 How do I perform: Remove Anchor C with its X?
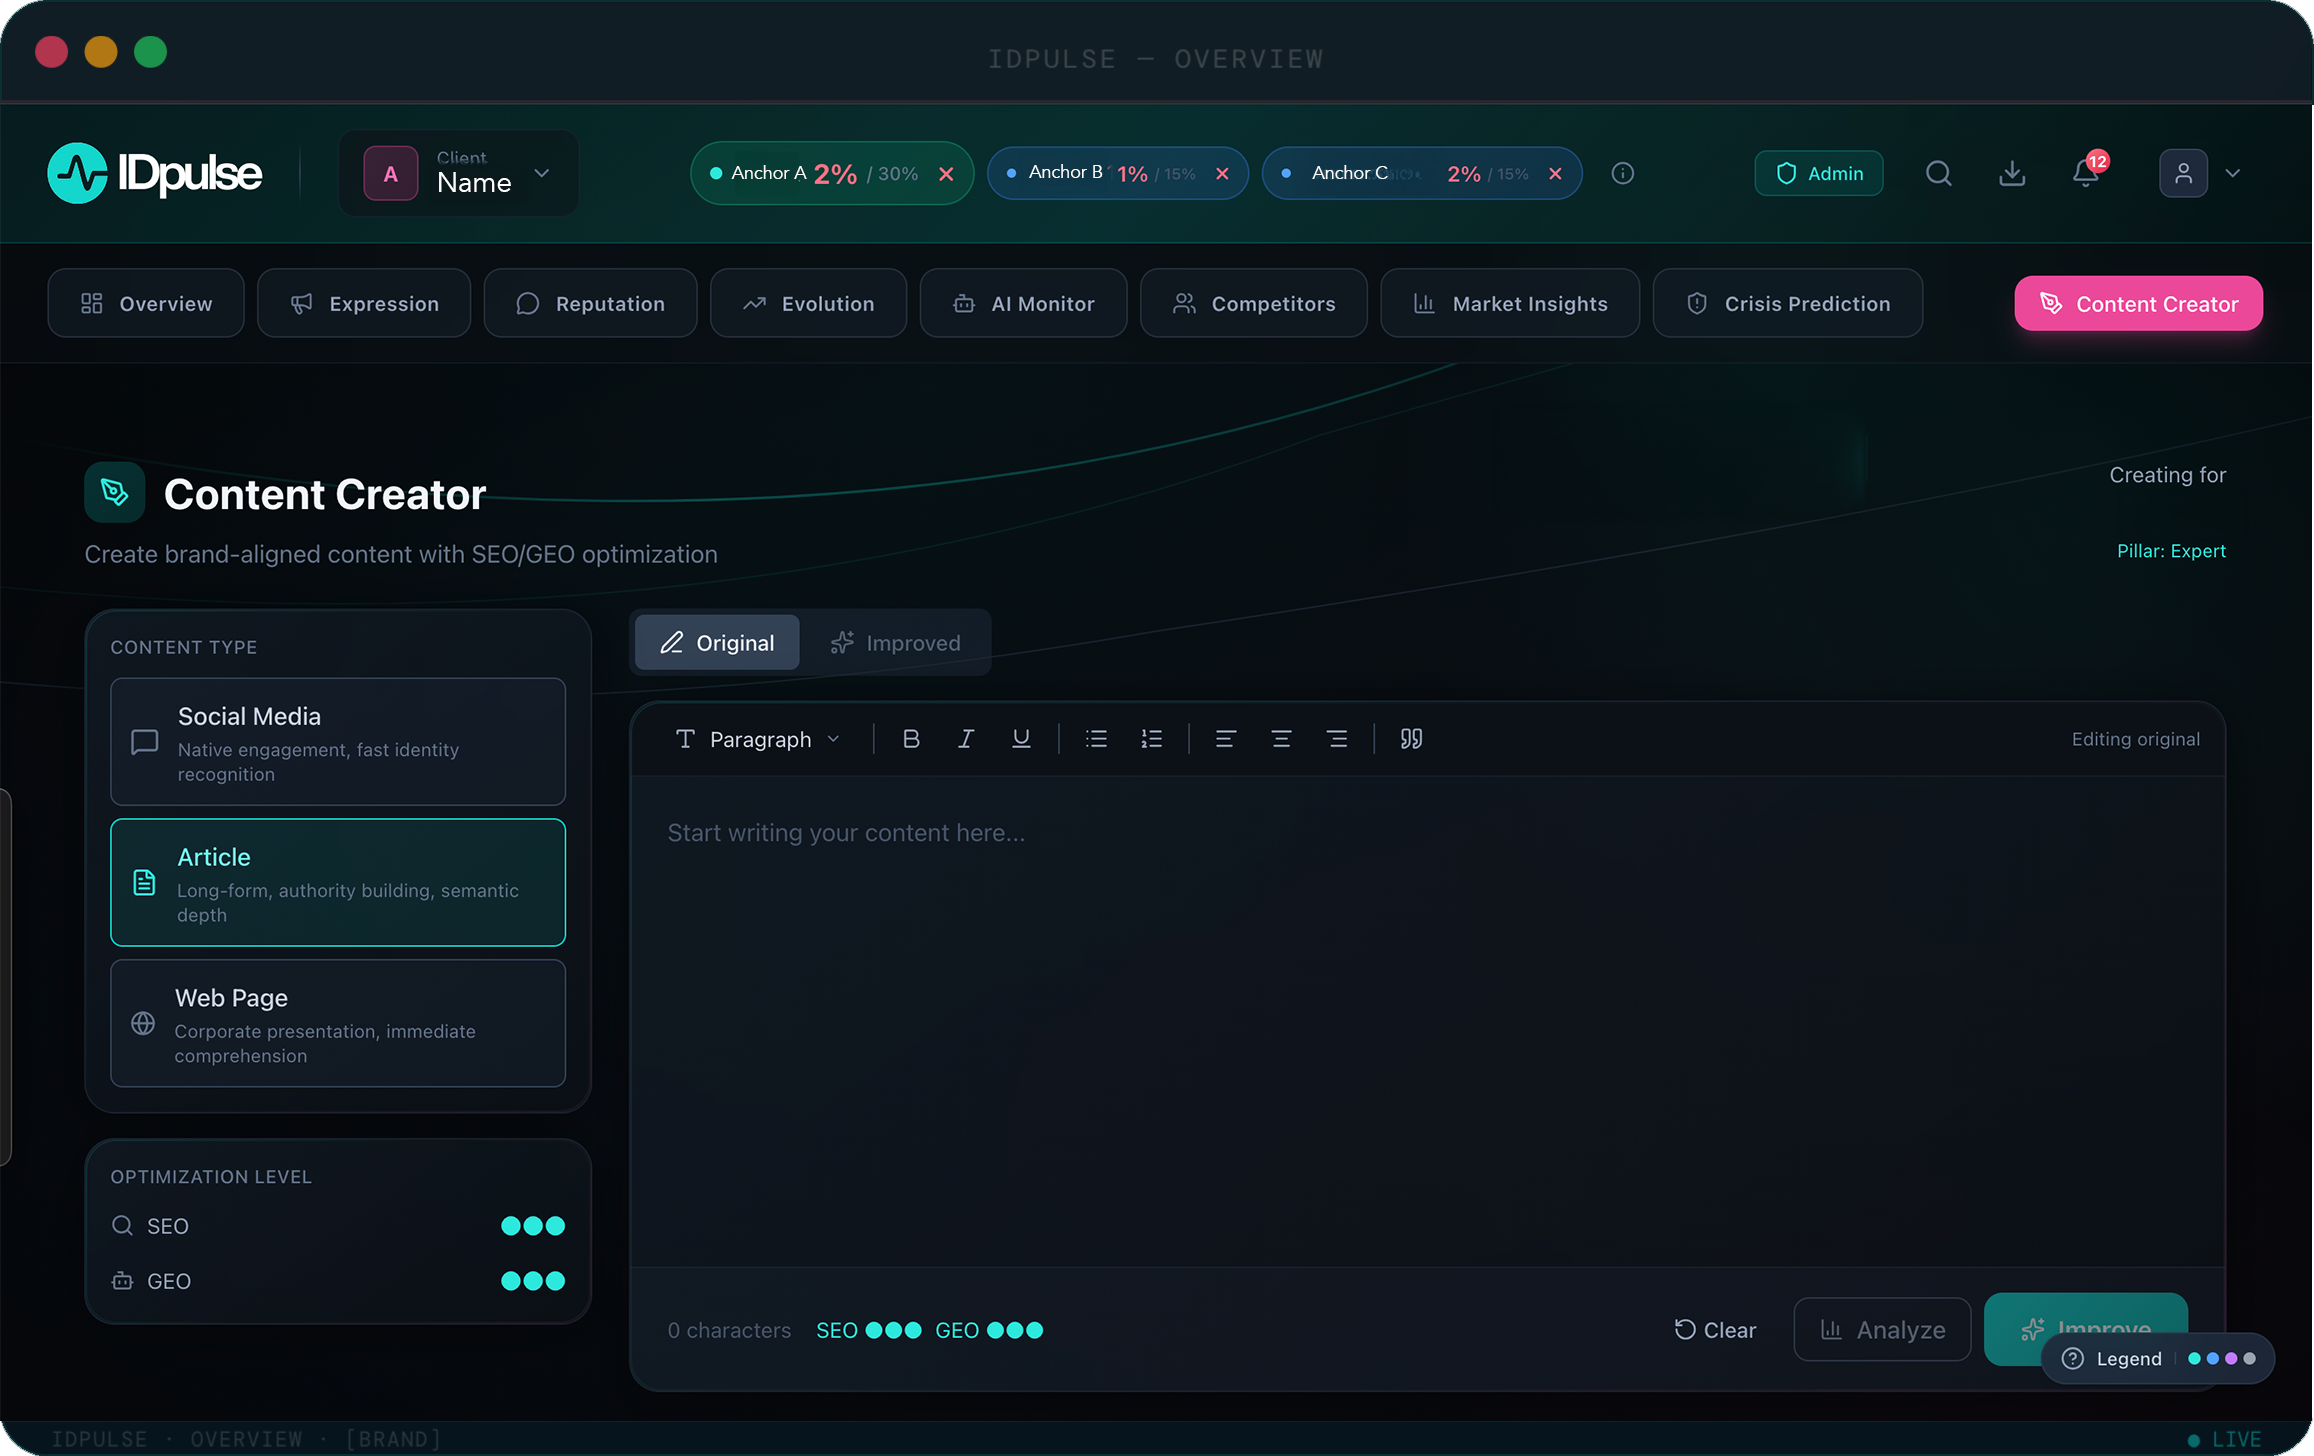pyautogui.click(x=1555, y=174)
